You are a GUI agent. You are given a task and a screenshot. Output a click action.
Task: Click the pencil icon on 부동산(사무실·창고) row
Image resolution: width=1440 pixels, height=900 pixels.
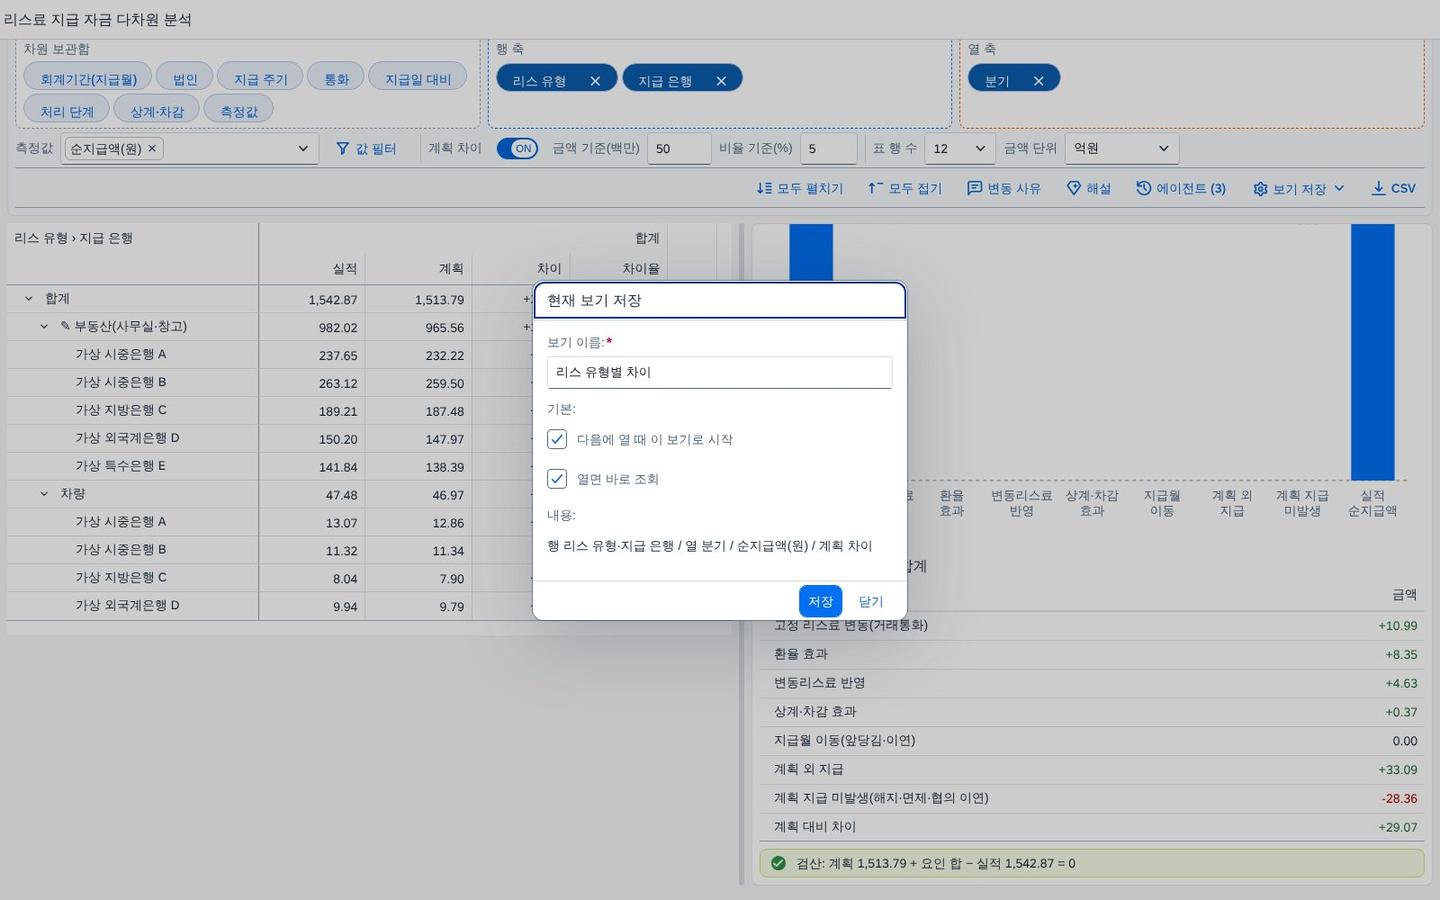66,326
